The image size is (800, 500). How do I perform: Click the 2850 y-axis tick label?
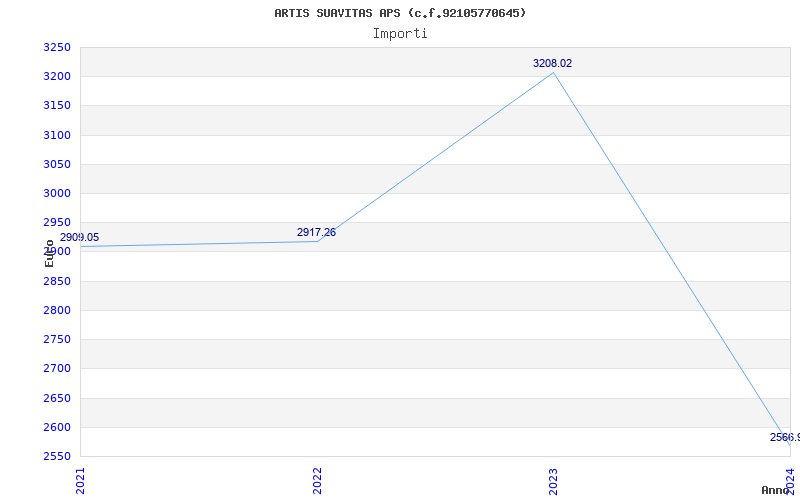56,281
